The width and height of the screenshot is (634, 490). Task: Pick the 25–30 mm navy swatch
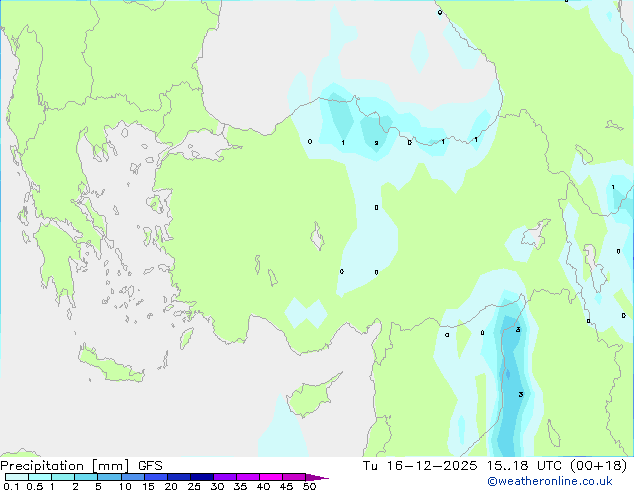pos(201,477)
